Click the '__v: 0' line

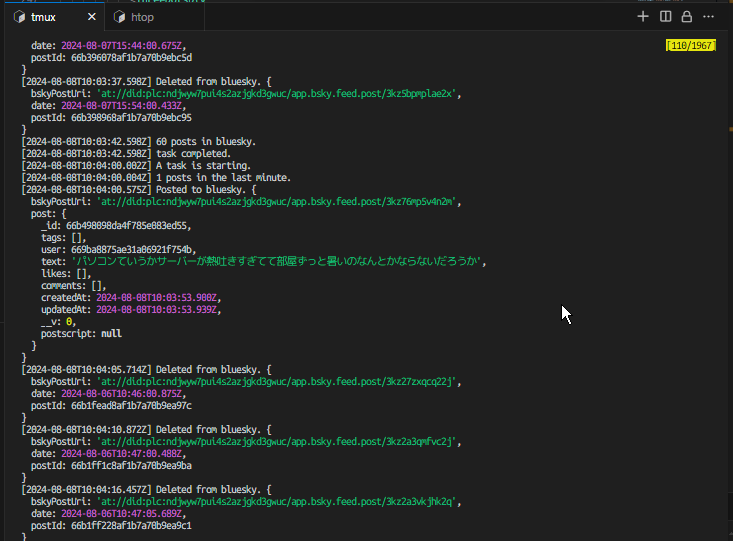58,322
